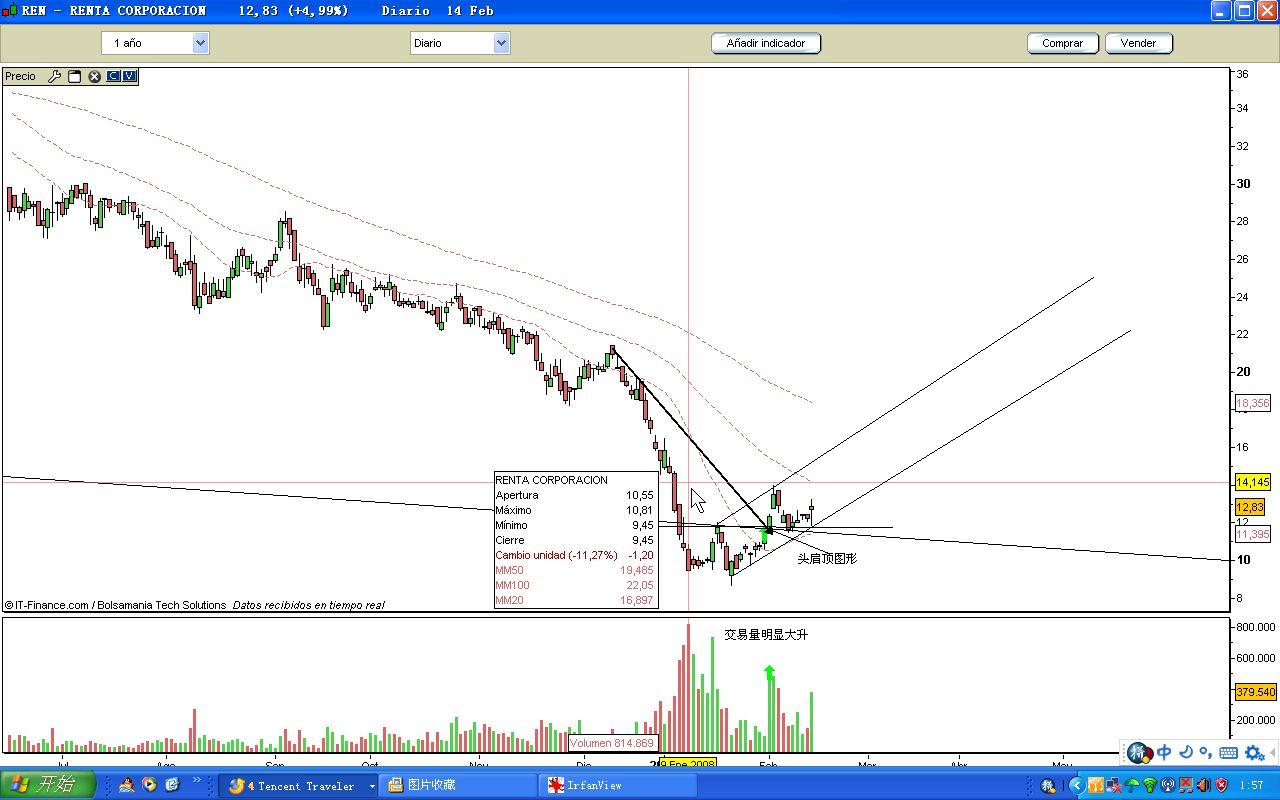The height and width of the screenshot is (800, 1280).
Task: Toggle the Chinese/English 中 input mode
Action: click(x=1164, y=753)
